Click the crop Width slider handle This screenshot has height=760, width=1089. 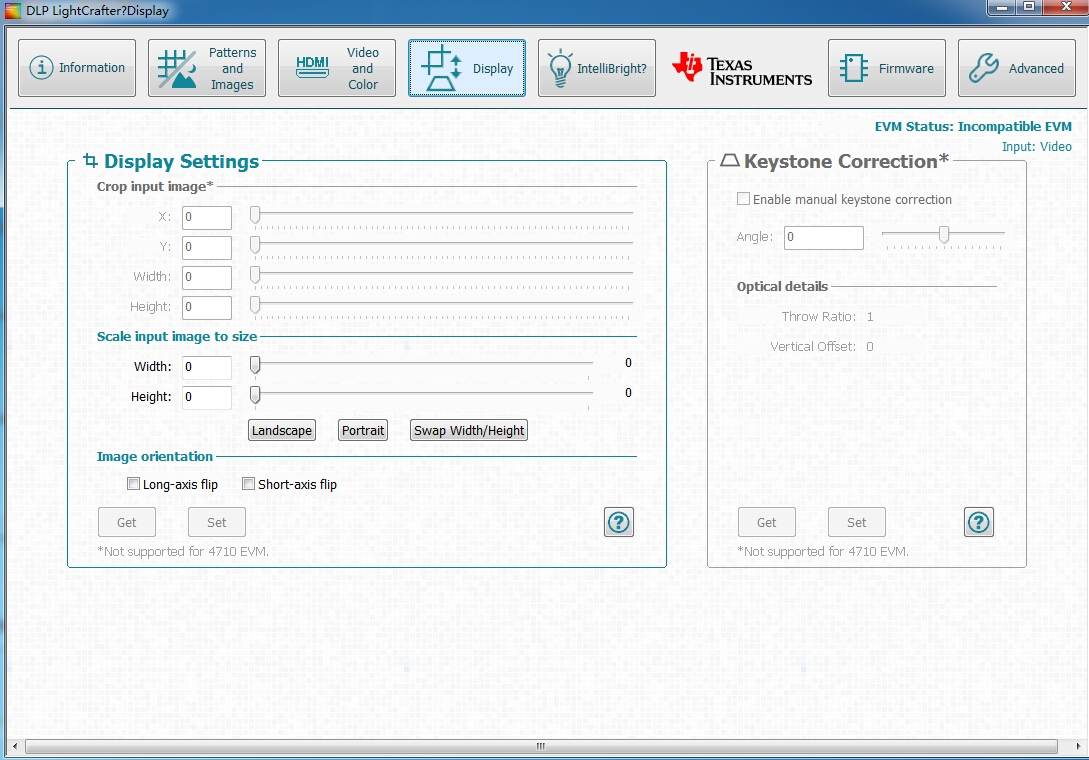click(255, 274)
